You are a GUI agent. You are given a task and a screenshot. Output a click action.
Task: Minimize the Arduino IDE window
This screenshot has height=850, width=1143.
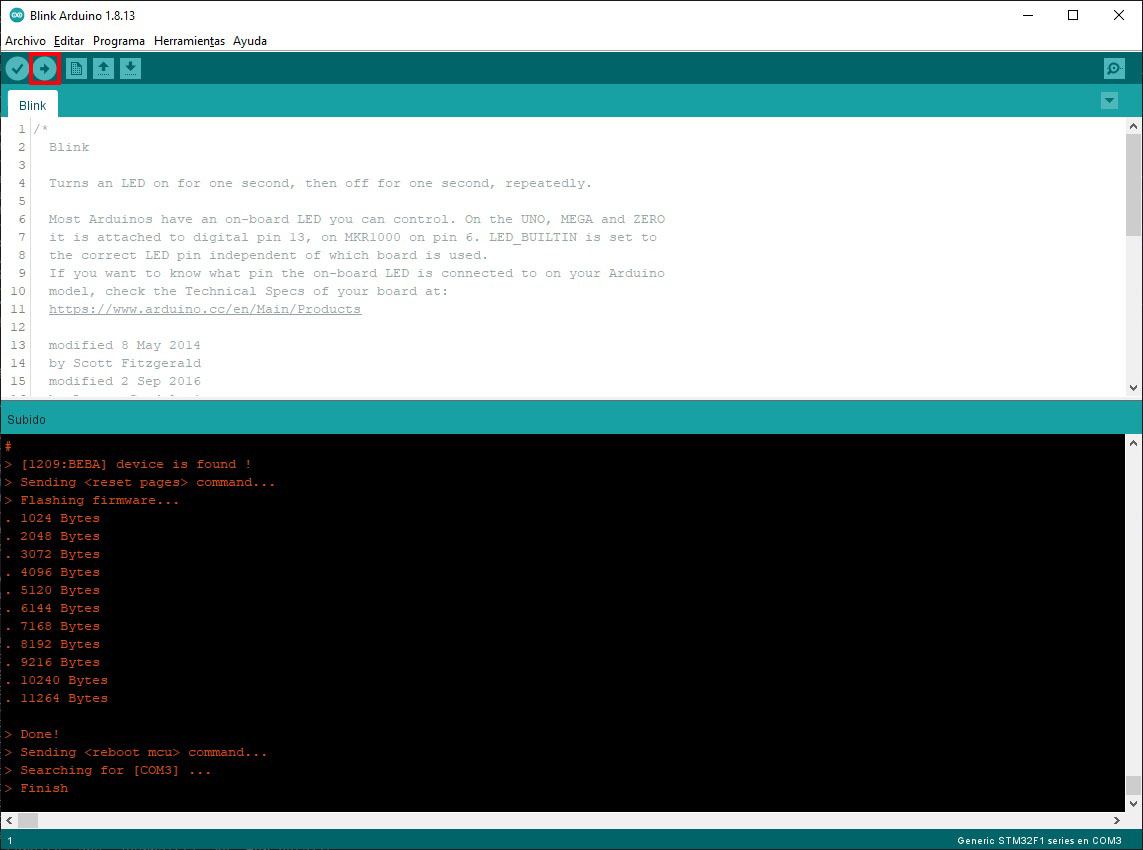click(x=1028, y=15)
